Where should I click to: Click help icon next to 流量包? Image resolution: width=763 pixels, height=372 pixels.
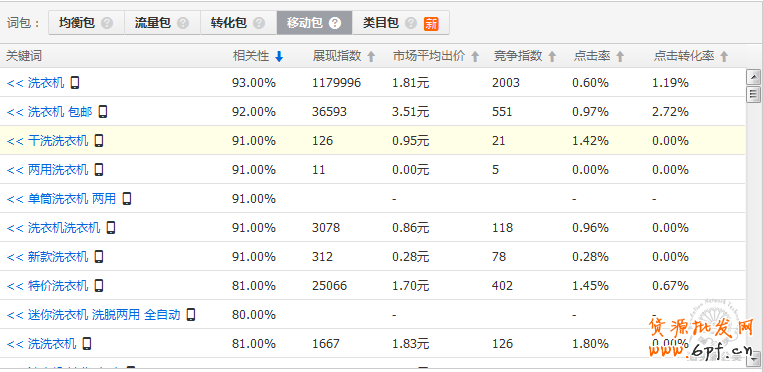182,23
